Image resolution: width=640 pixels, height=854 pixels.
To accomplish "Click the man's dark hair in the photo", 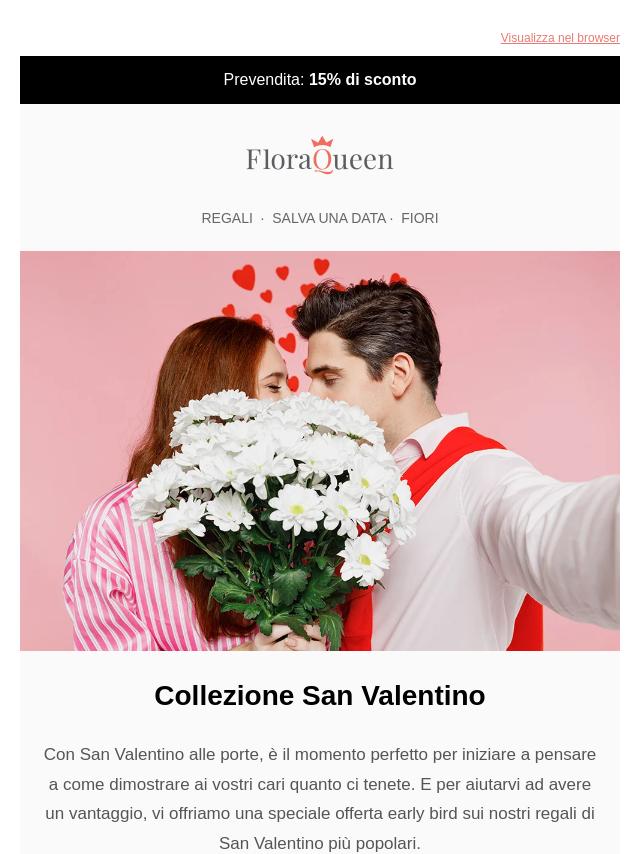I will point(370,321).
